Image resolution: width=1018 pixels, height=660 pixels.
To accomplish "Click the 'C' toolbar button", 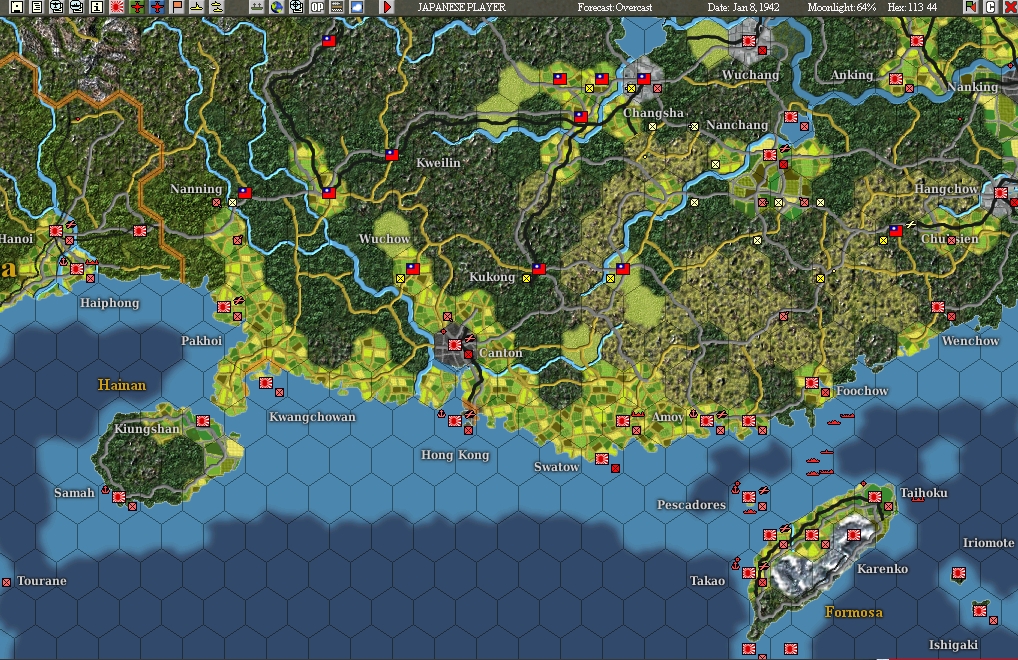I will (x=990, y=7).
